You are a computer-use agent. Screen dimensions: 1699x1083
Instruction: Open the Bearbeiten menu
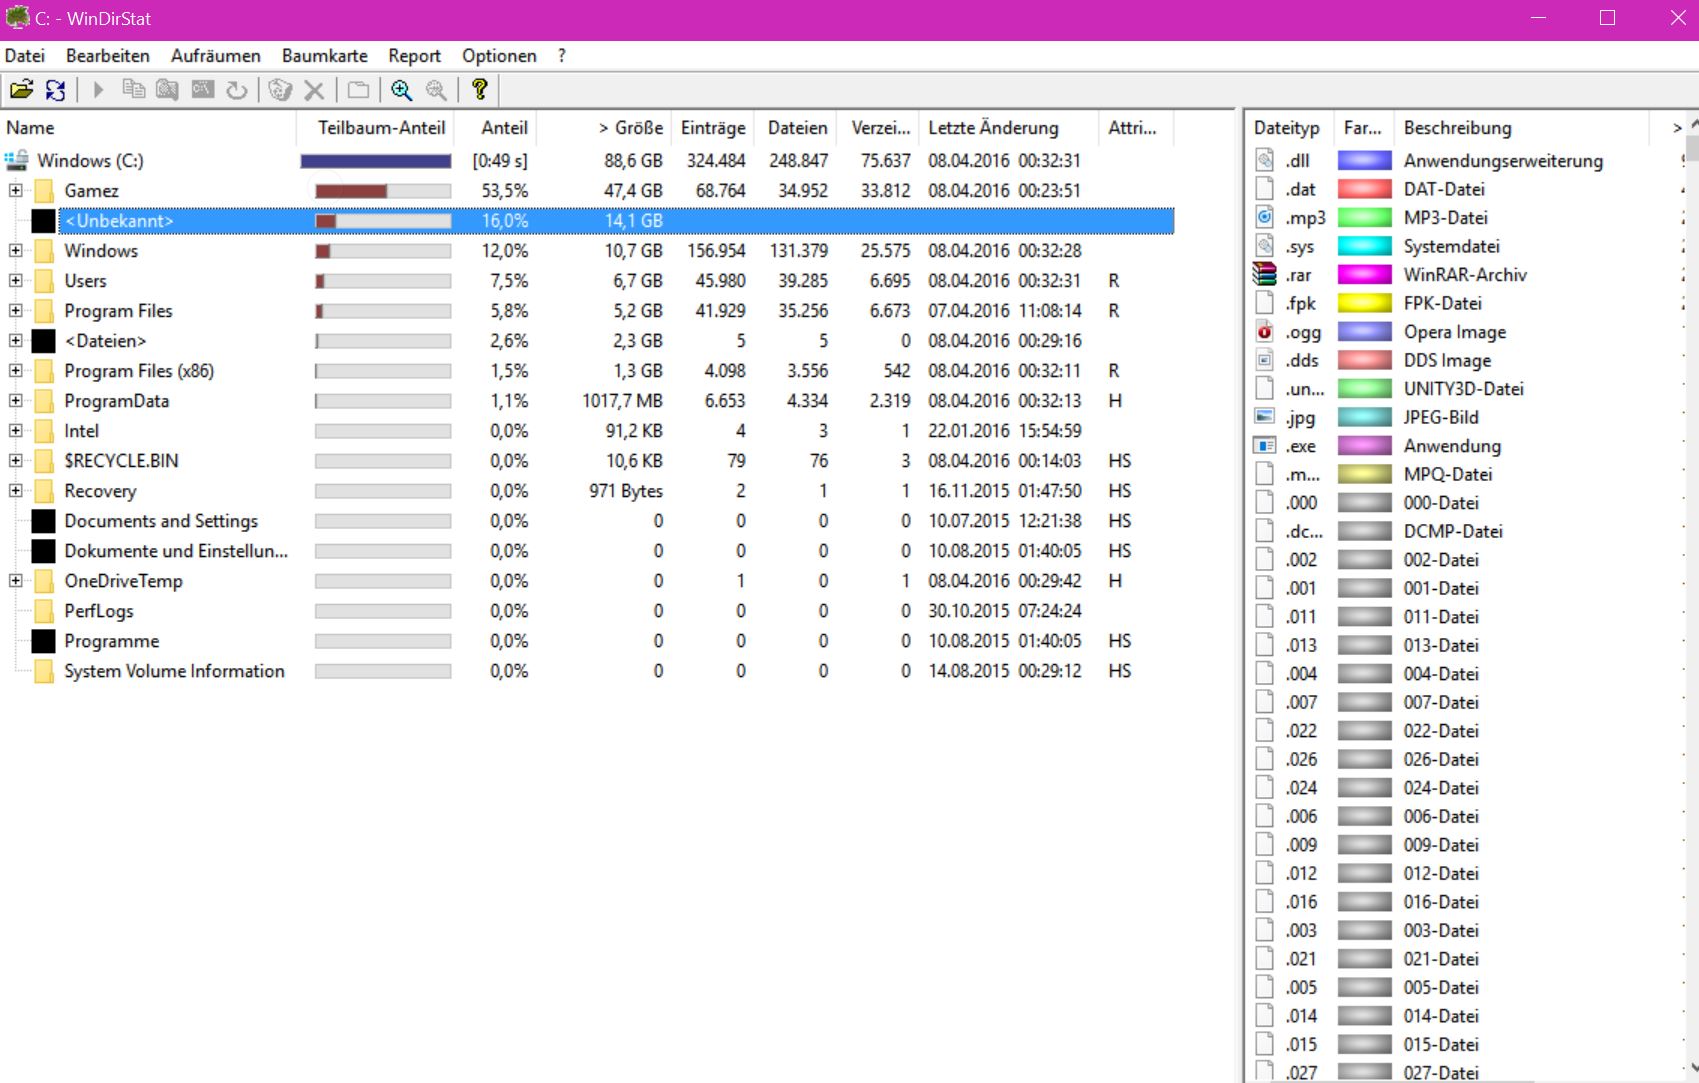point(108,56)
